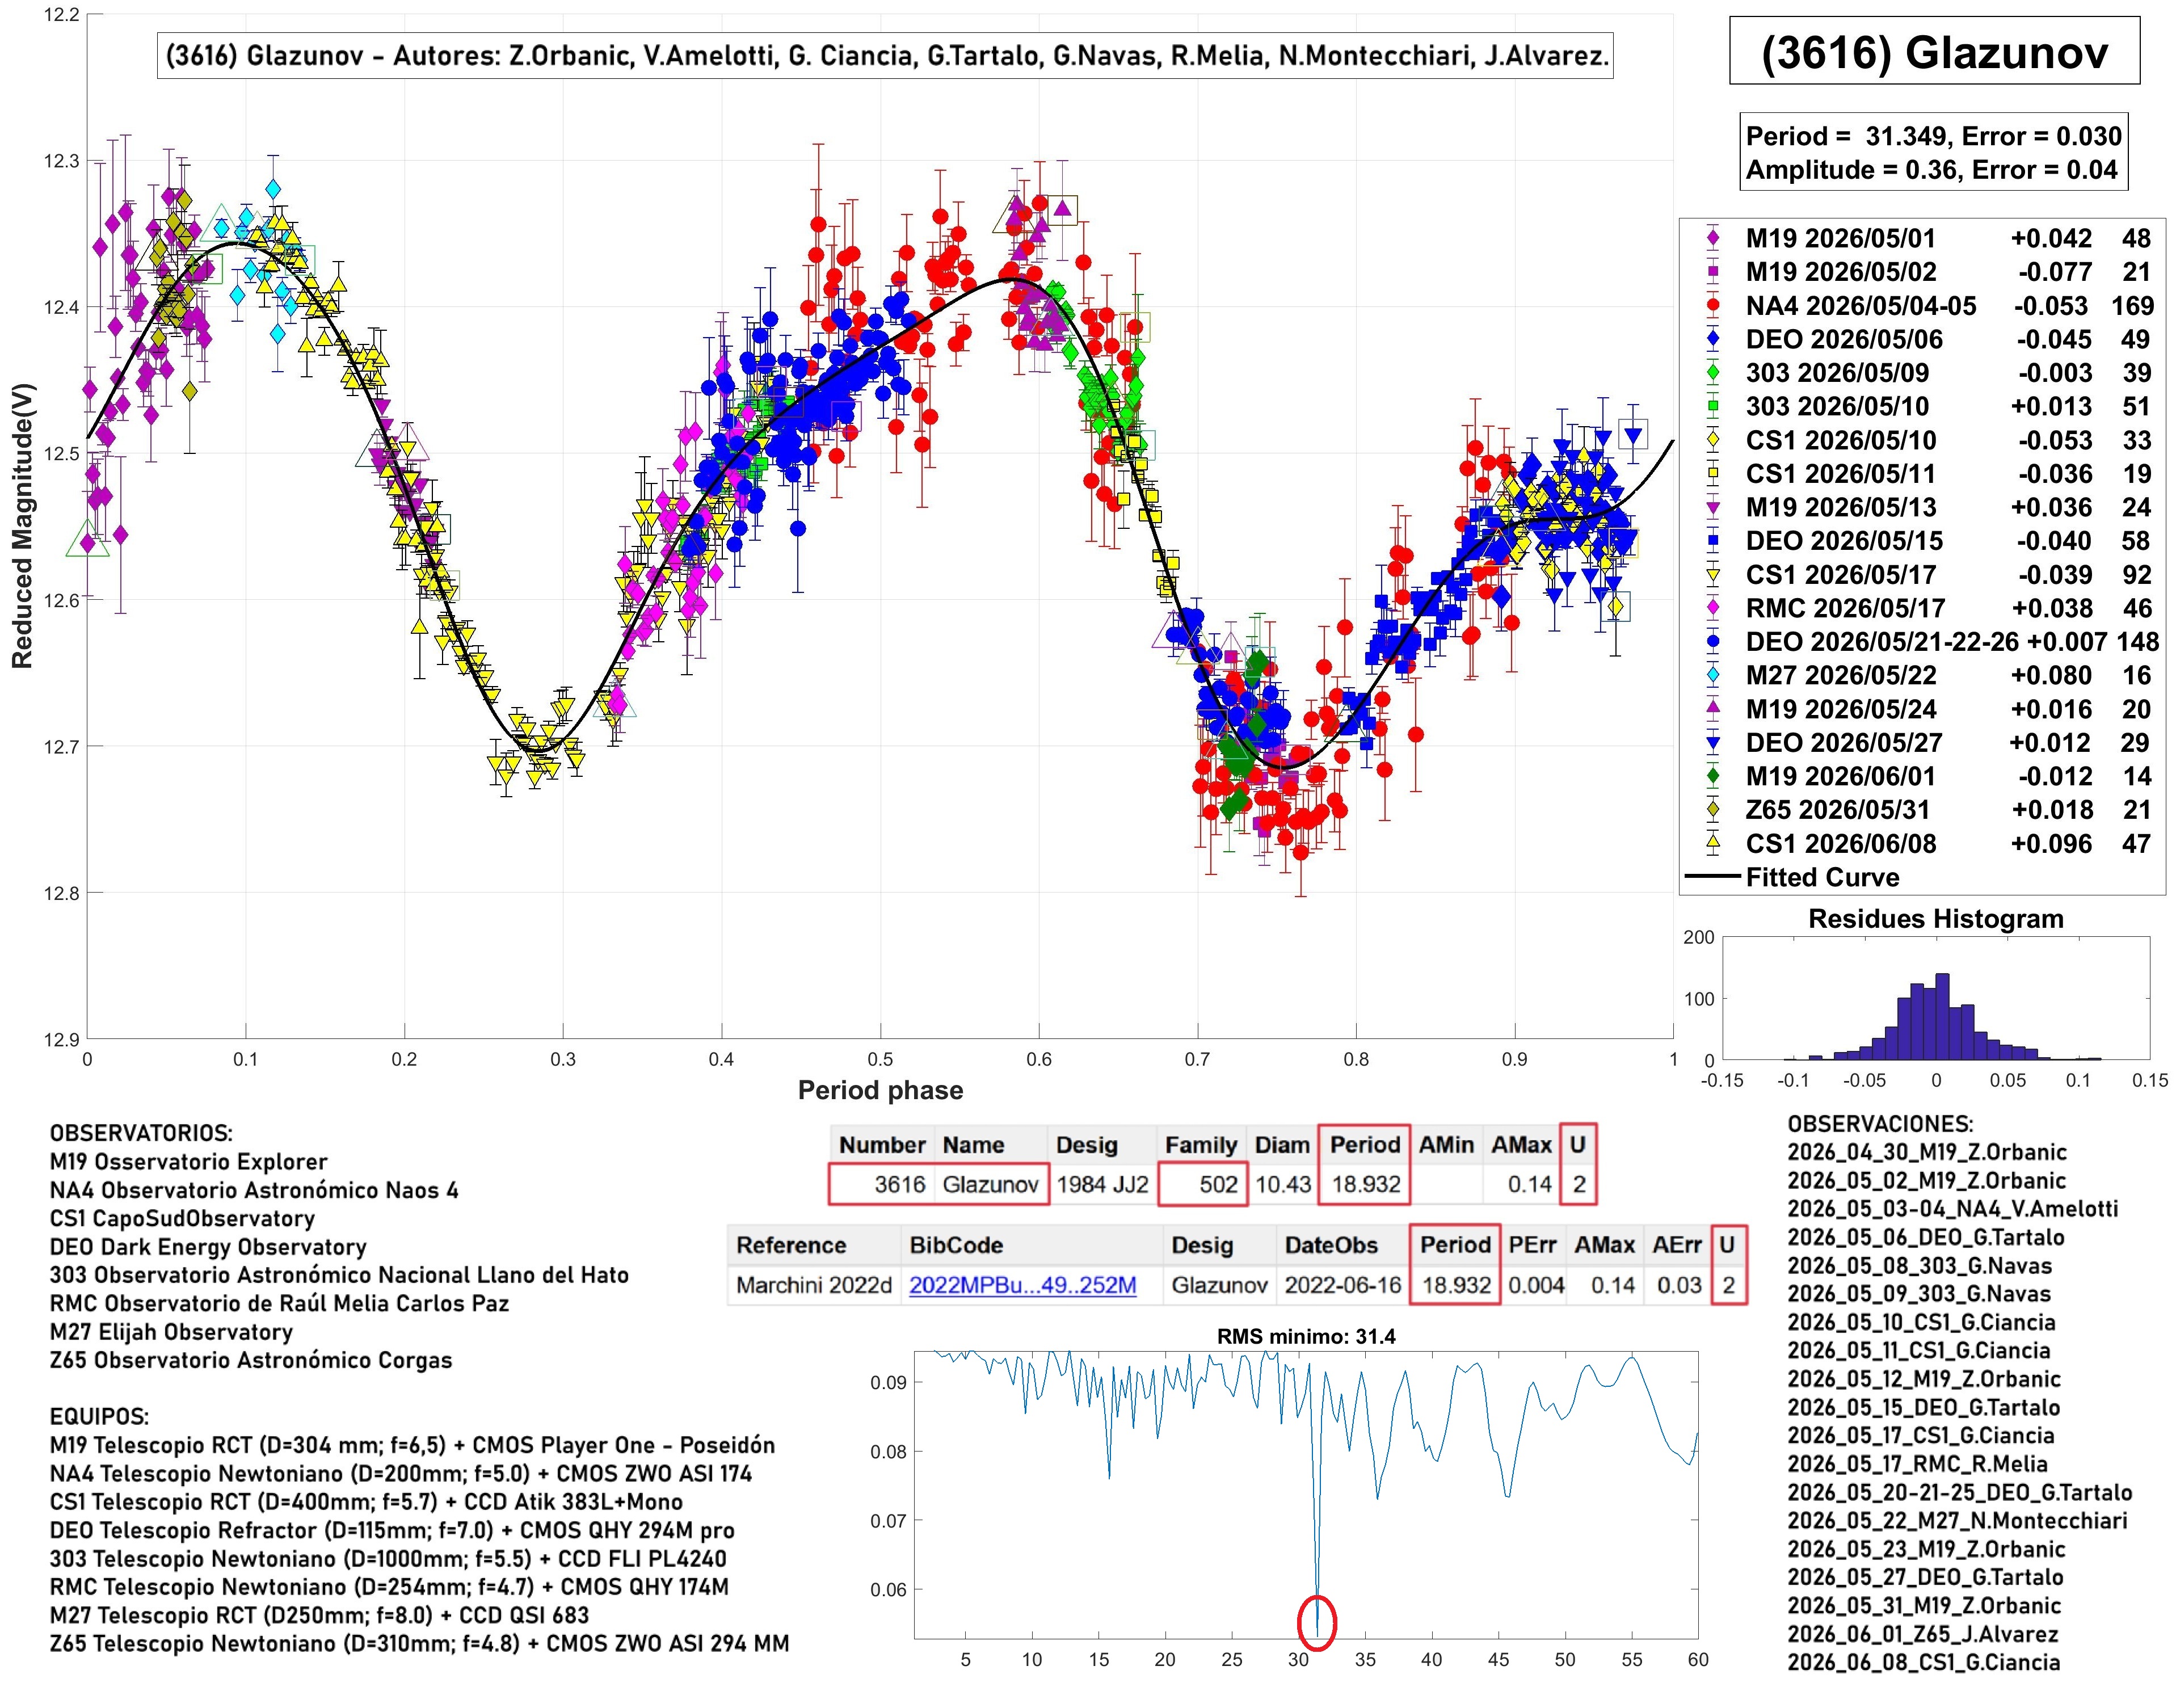Click the dark green diamond M19 2026/06/01 marker

pyautogui.click(x=1713, y=776)
